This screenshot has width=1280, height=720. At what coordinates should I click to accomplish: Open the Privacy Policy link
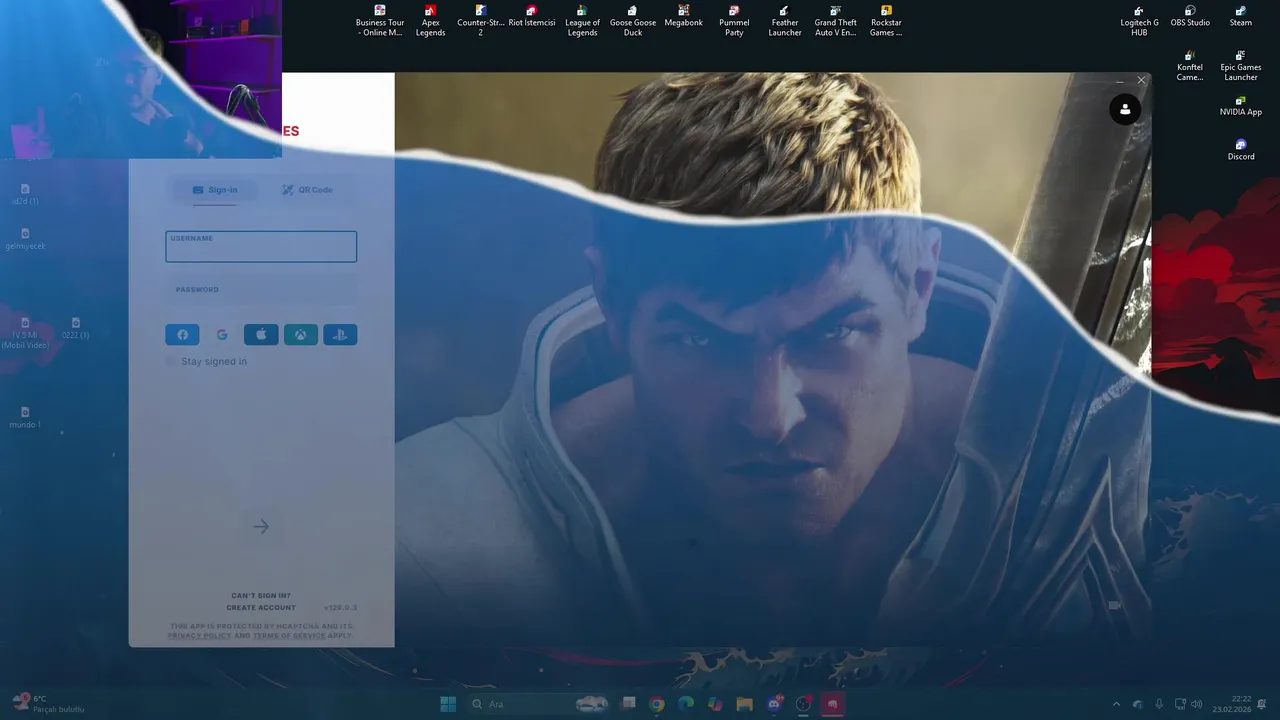(x=199, y=636)
